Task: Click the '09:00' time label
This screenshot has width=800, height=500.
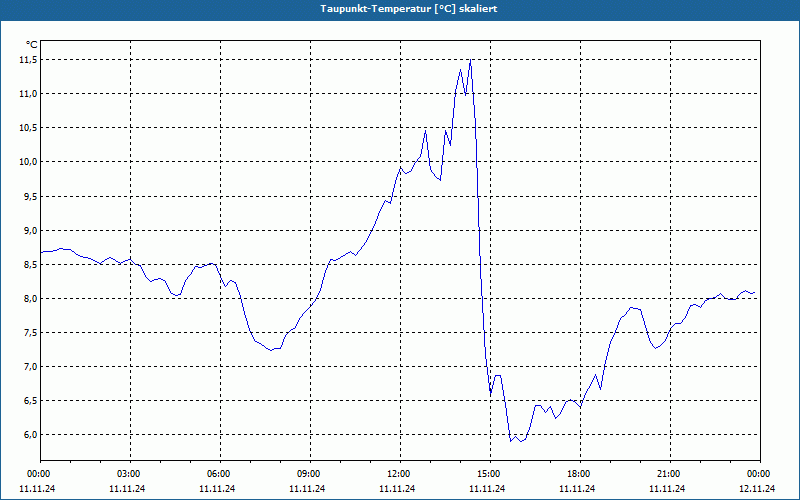Action: point(310,474)
